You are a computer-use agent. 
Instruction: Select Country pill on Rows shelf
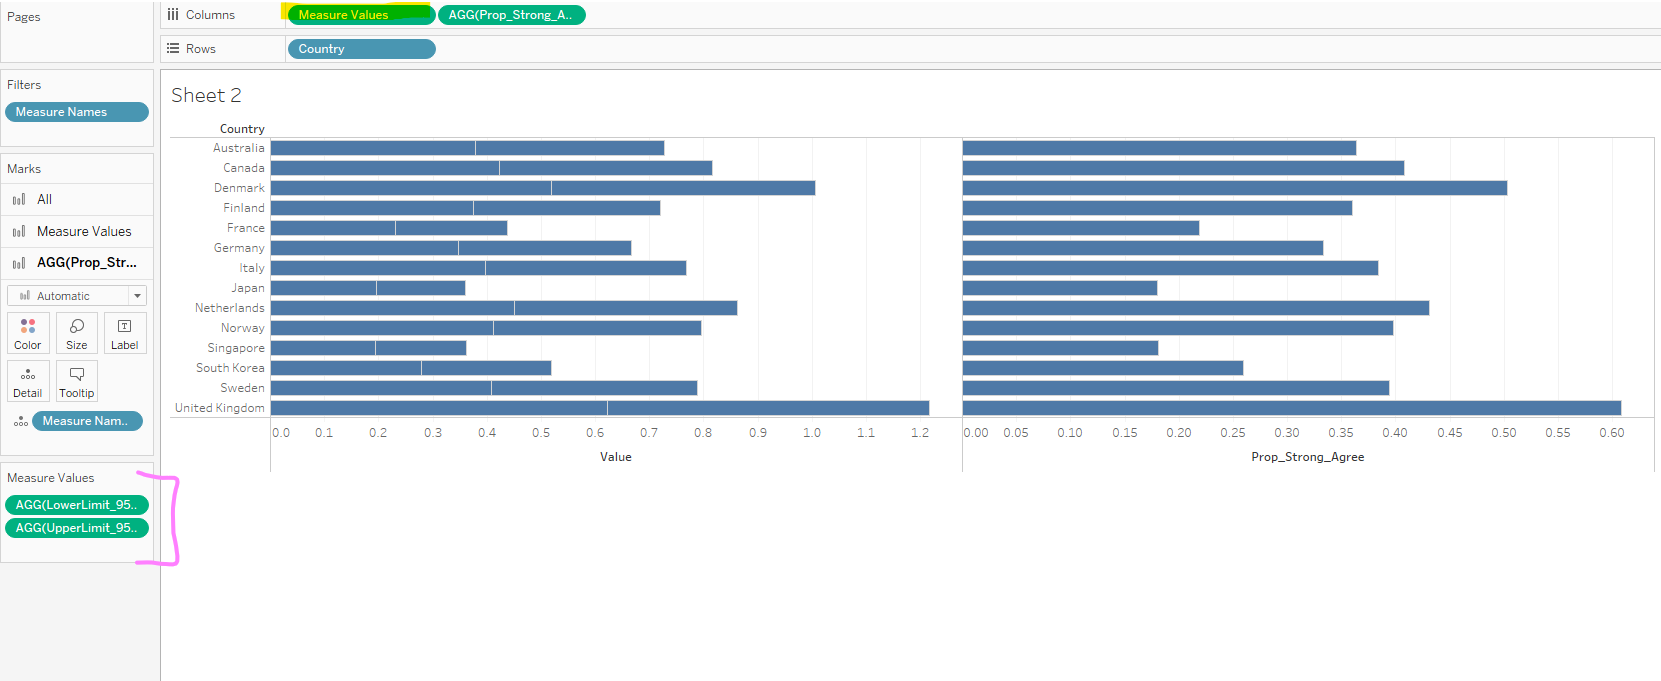(360, 49)
